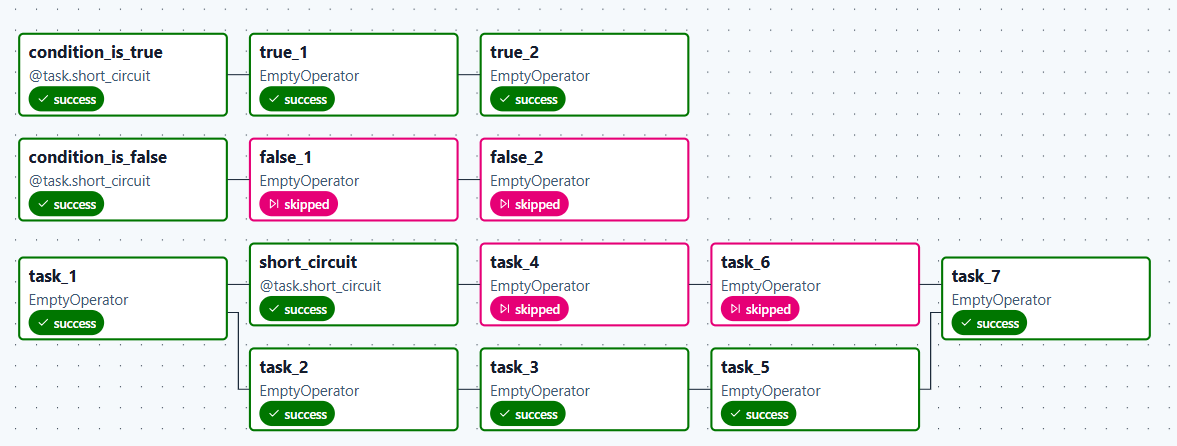
Task: Click the skipped icon on false_2
Action: coord(505,205)
